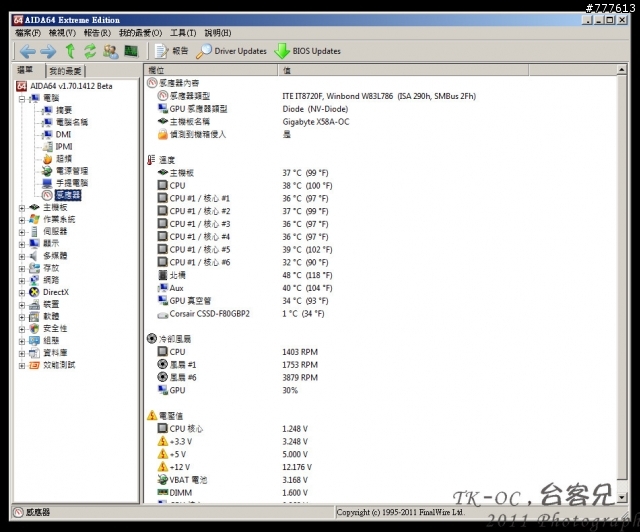Screen dimensions: 640x532
Task: Open the menu with (O) shortcut
Action: tap(140, 33)
